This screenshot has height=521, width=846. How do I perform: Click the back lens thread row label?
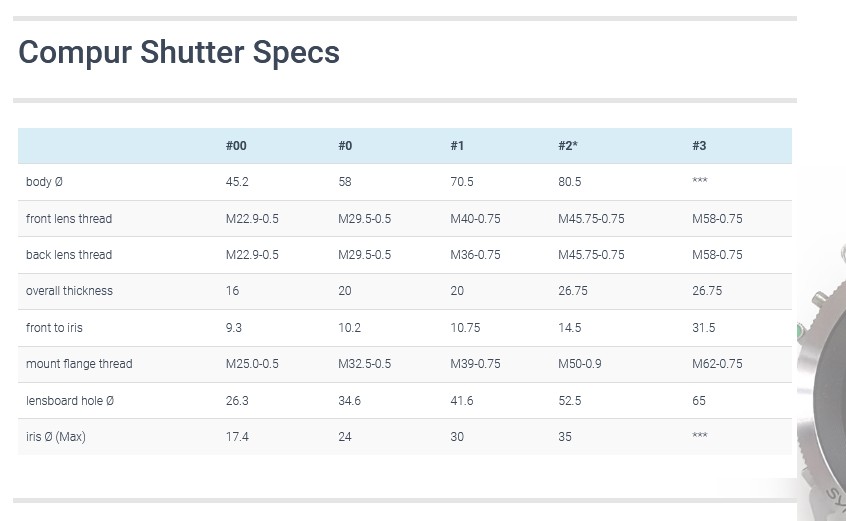pos(69,255)
